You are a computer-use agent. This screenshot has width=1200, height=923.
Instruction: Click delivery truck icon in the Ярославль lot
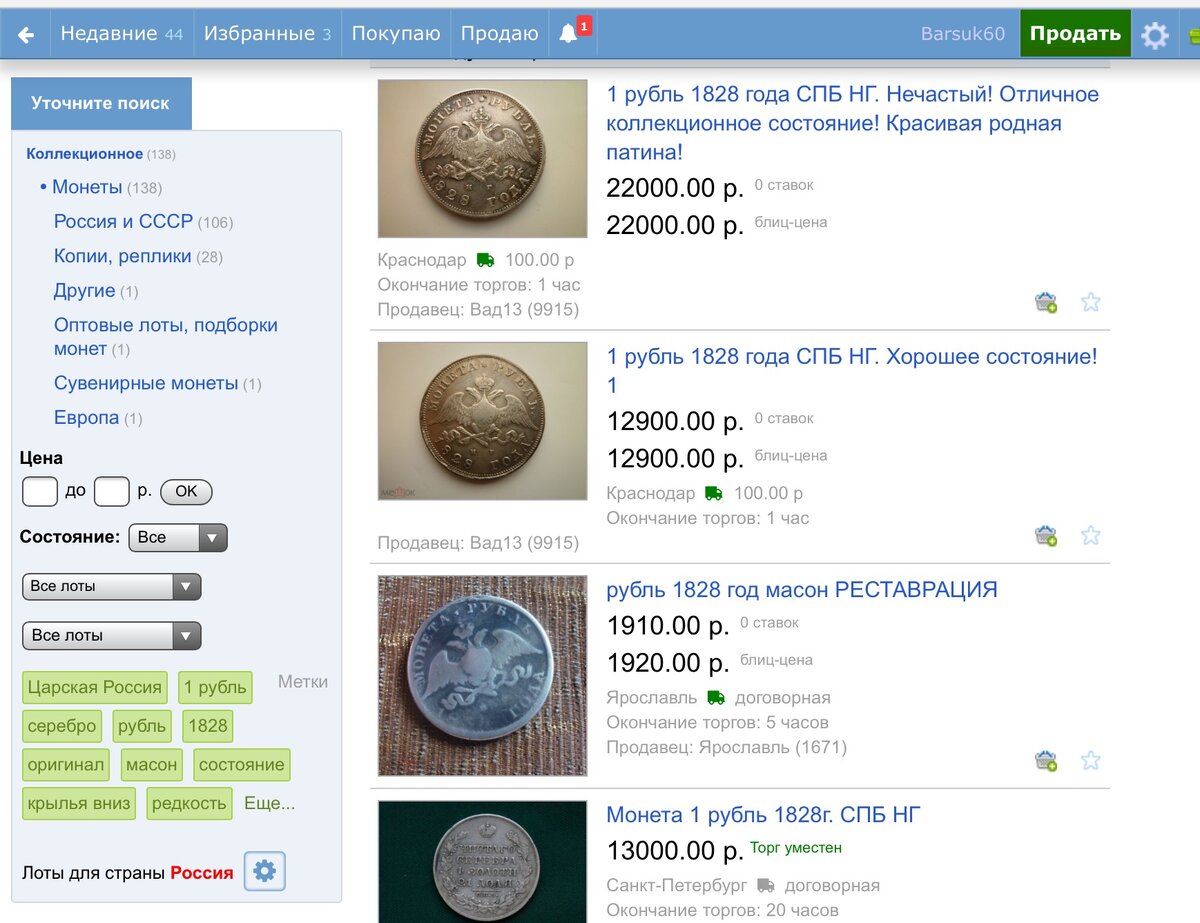pyautogui.click(x=715, y=698)
